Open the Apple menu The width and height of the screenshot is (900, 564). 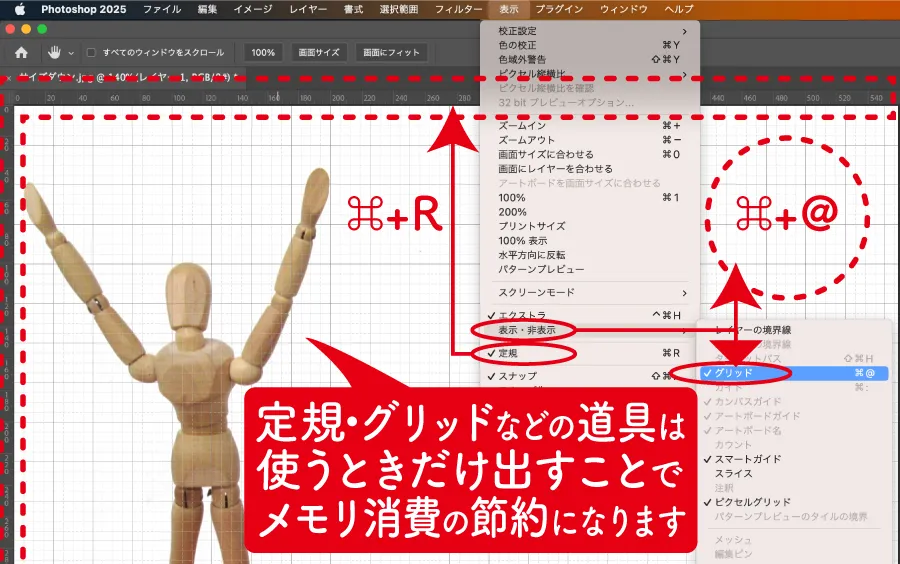(x=19, y=9)
